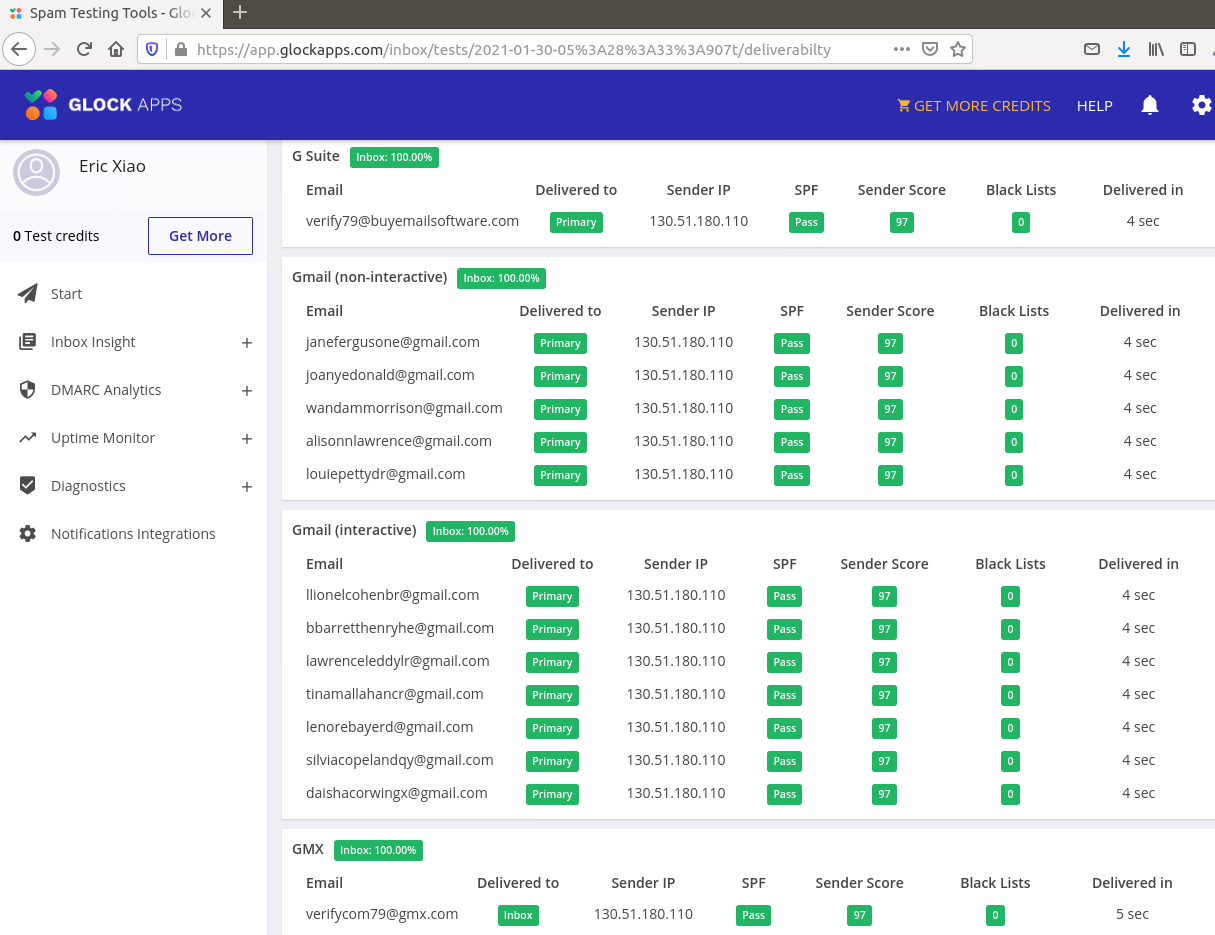Expand the Uptime Monitor submenu

[246, 439]
